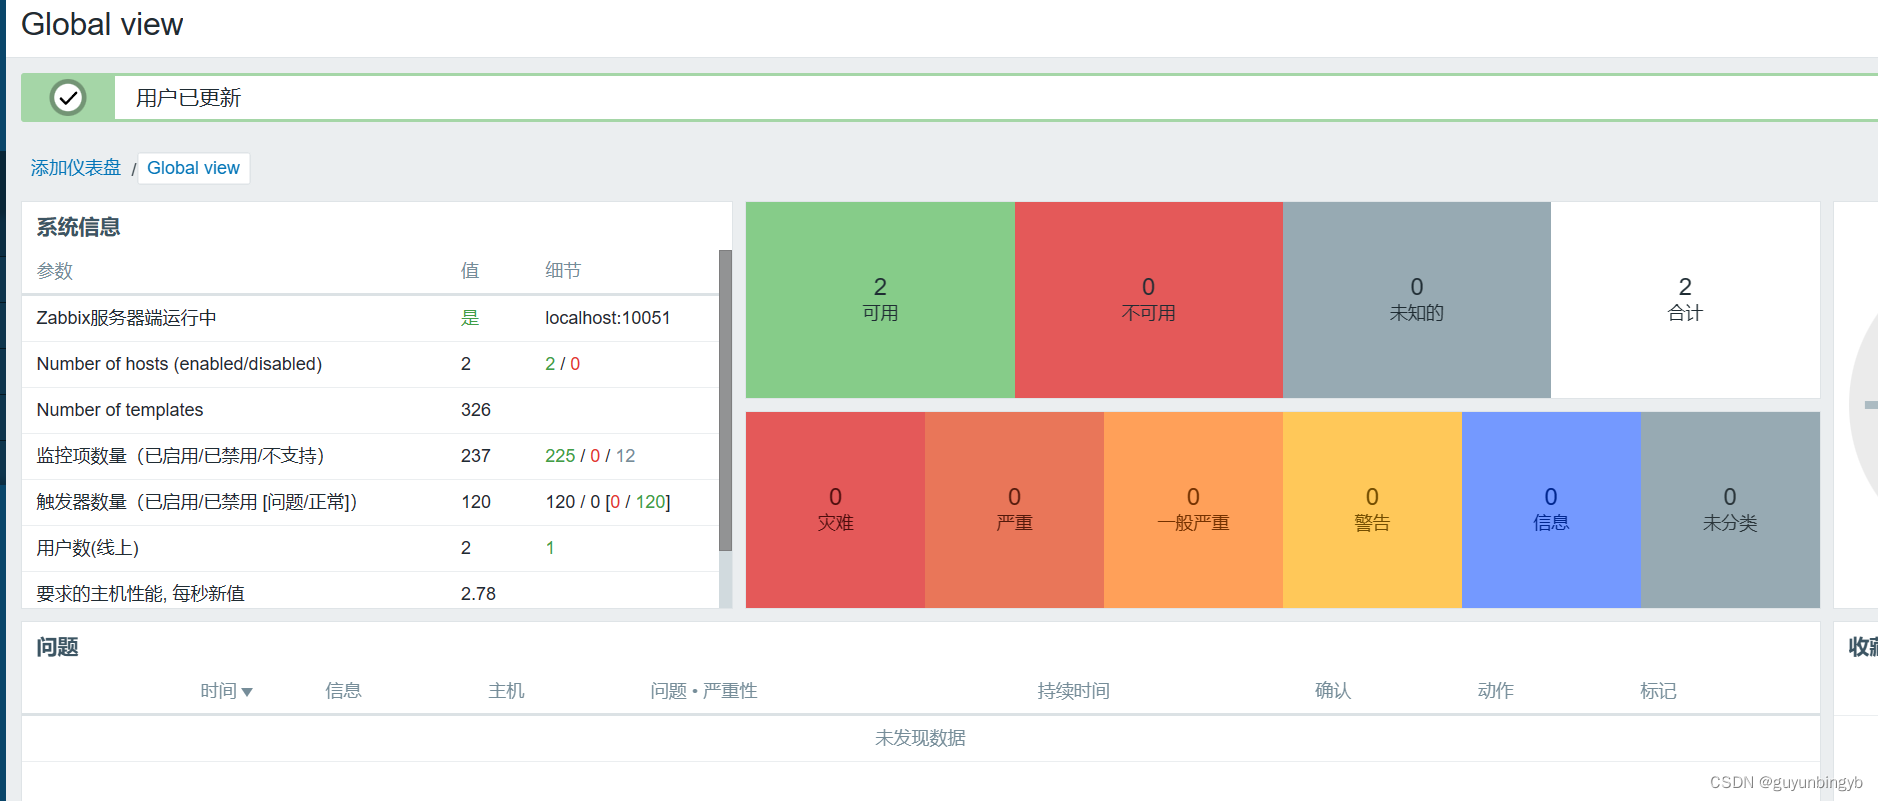
Task: Click the Global view page title
Action: click(102, 24)
